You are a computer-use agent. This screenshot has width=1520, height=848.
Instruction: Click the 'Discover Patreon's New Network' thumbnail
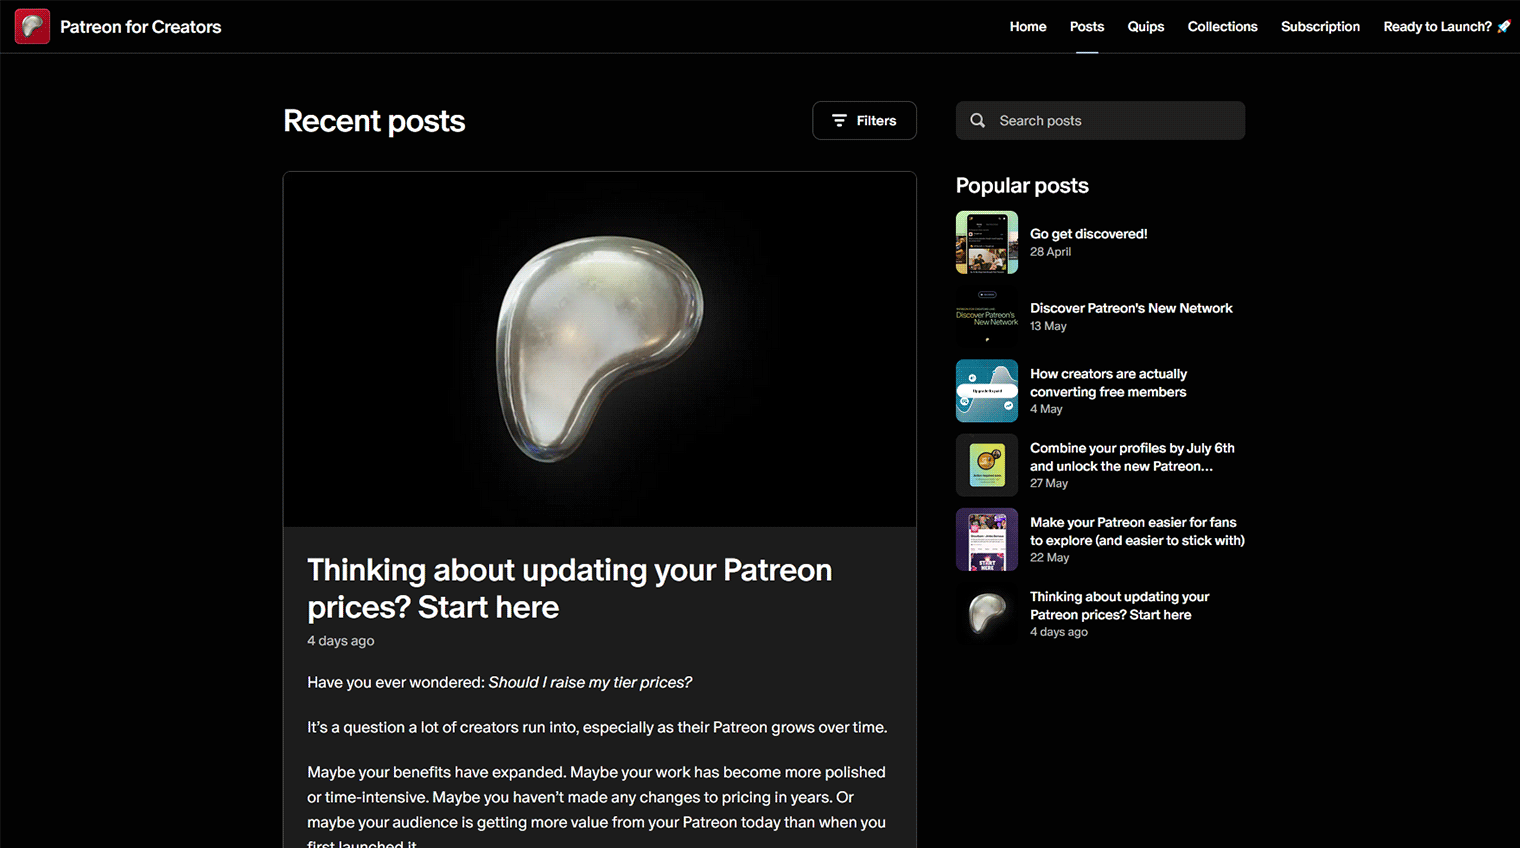pyautogui.click(x=987, y=316)
